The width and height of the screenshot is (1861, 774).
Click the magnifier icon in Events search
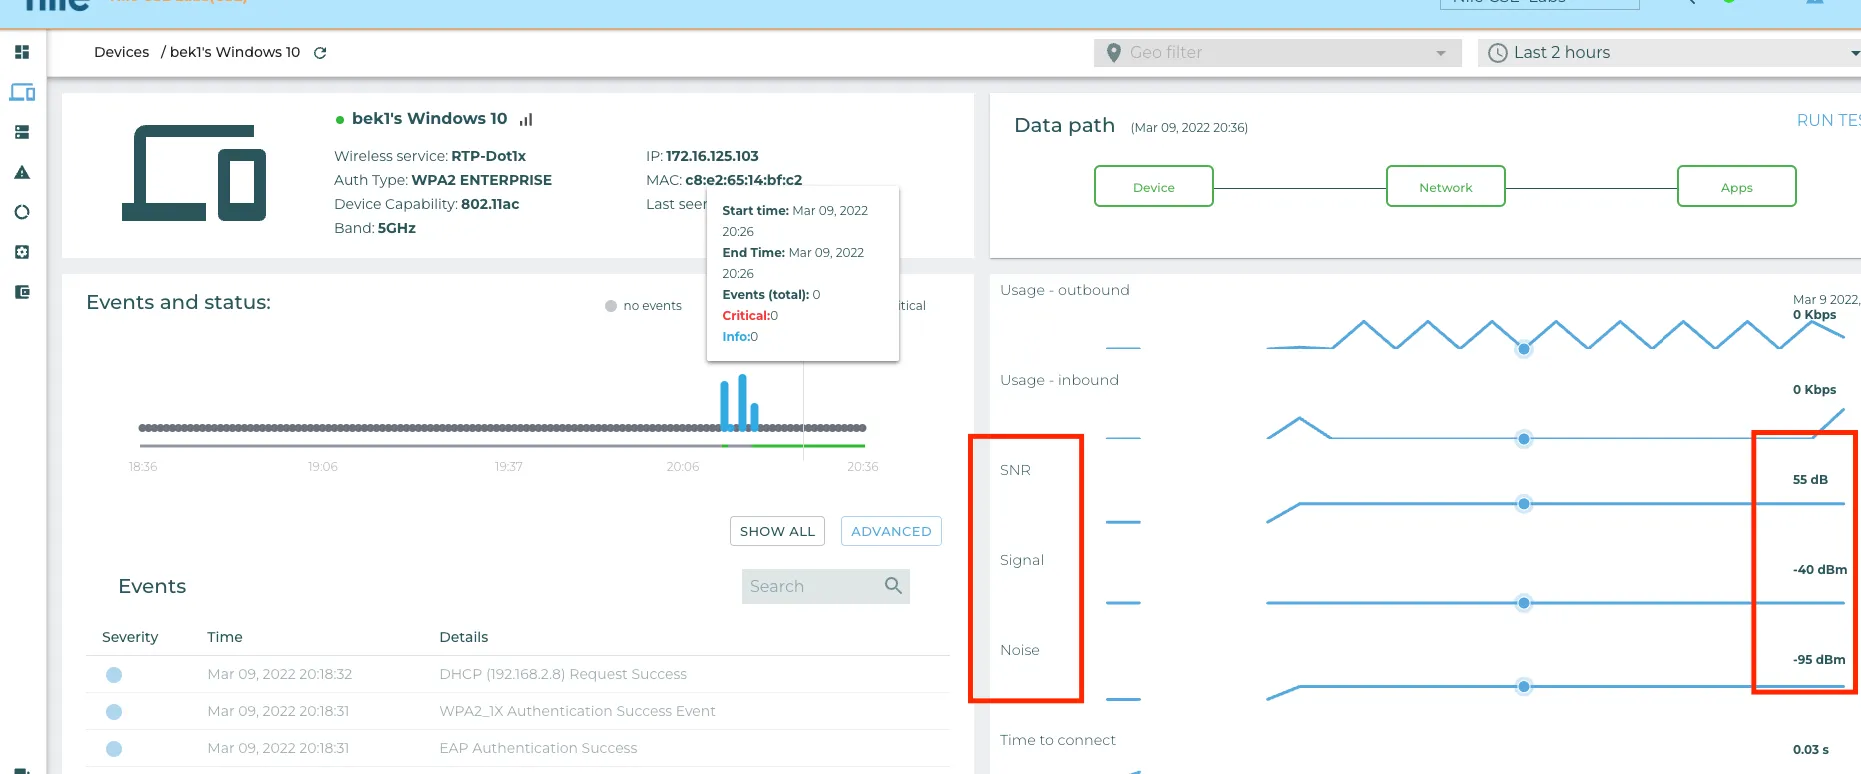893,586
